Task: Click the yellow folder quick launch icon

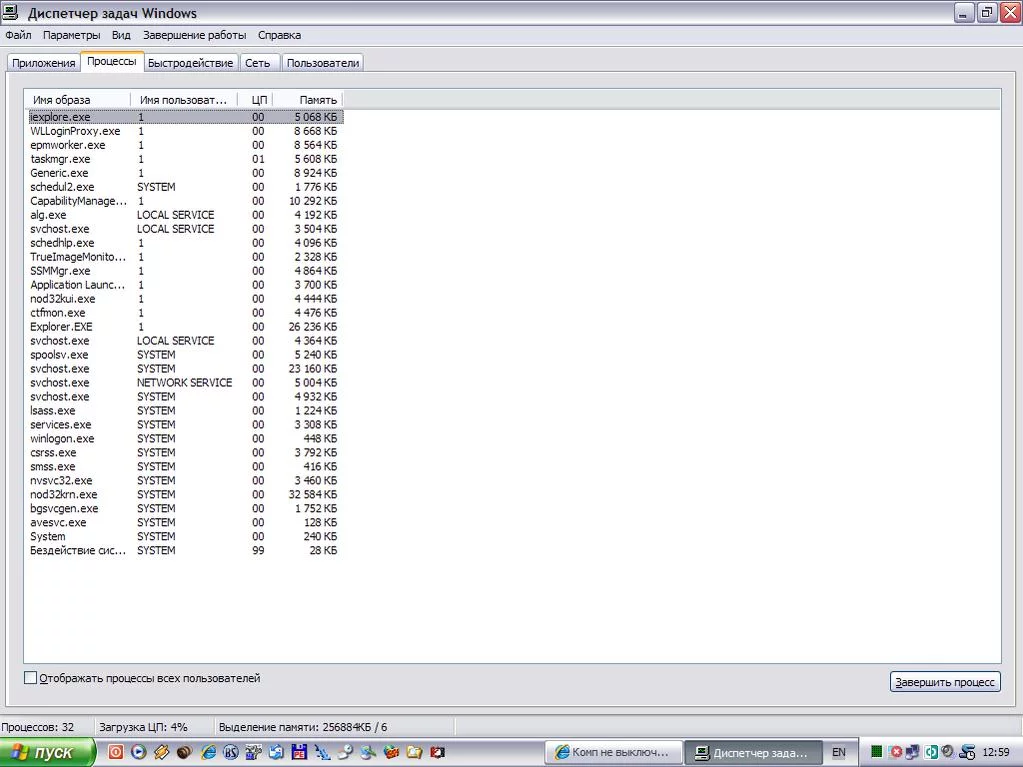Action: pyautogui.click(x=415, y=752)
